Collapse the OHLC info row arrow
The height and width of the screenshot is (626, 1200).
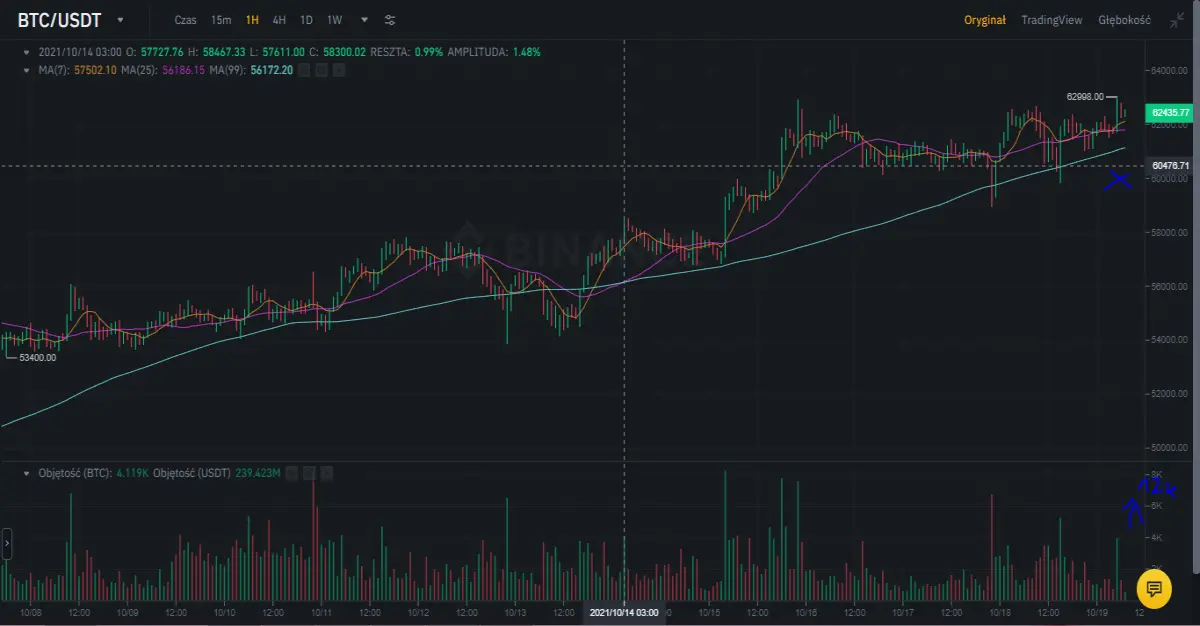24,51
